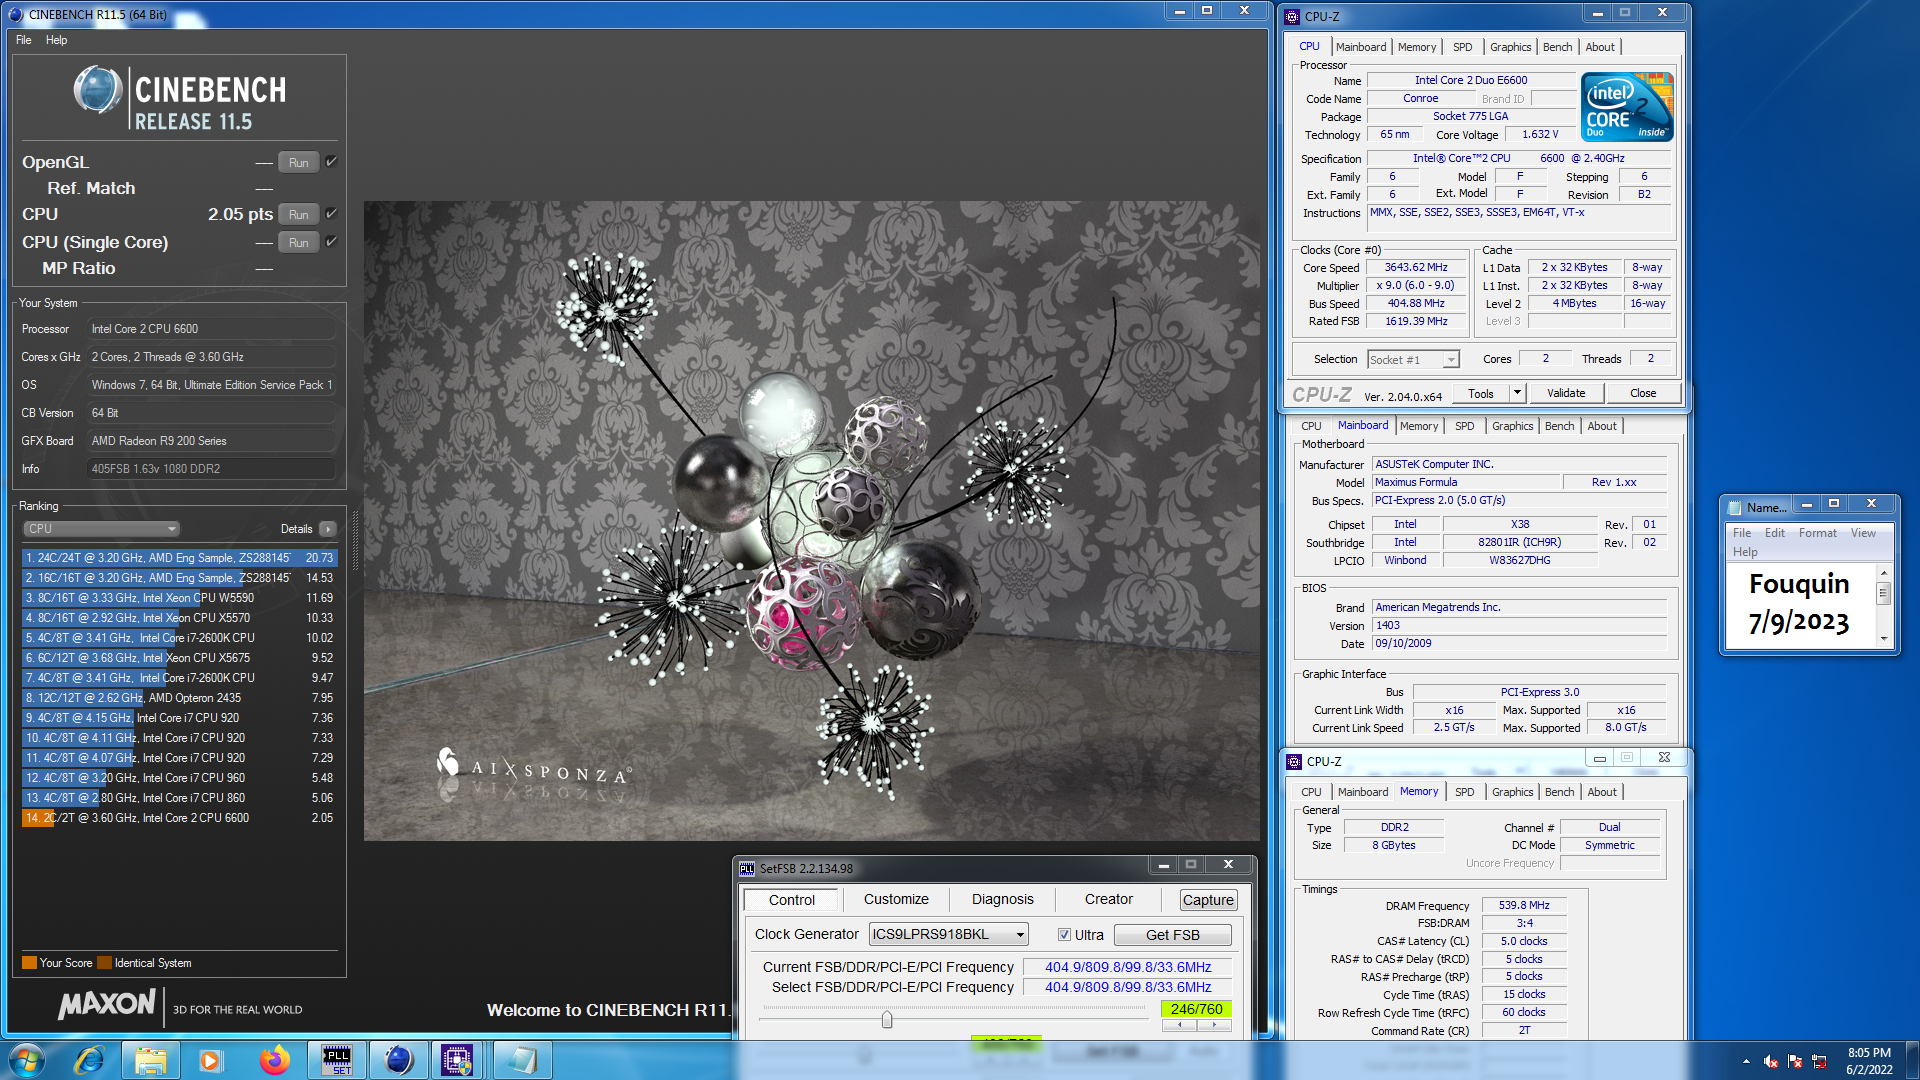Click the Get FSB button
This screenshot has height=1080, width=1920.
pos(1172,934)
